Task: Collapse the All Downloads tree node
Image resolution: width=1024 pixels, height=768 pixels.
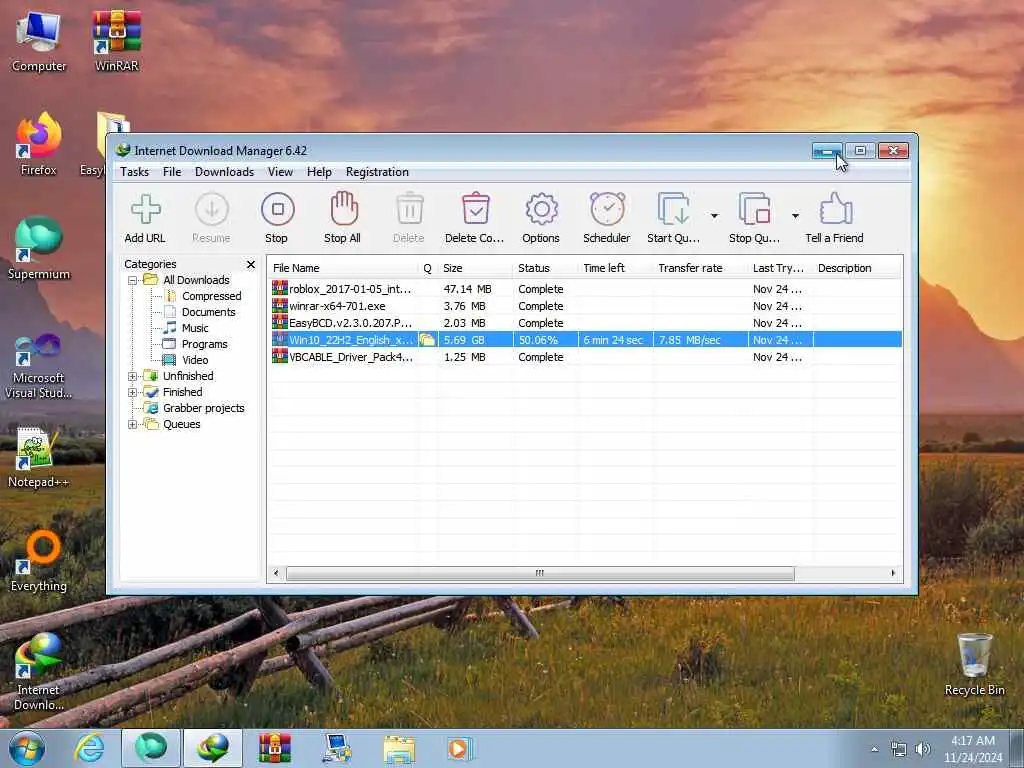Action: coord(133,280)
